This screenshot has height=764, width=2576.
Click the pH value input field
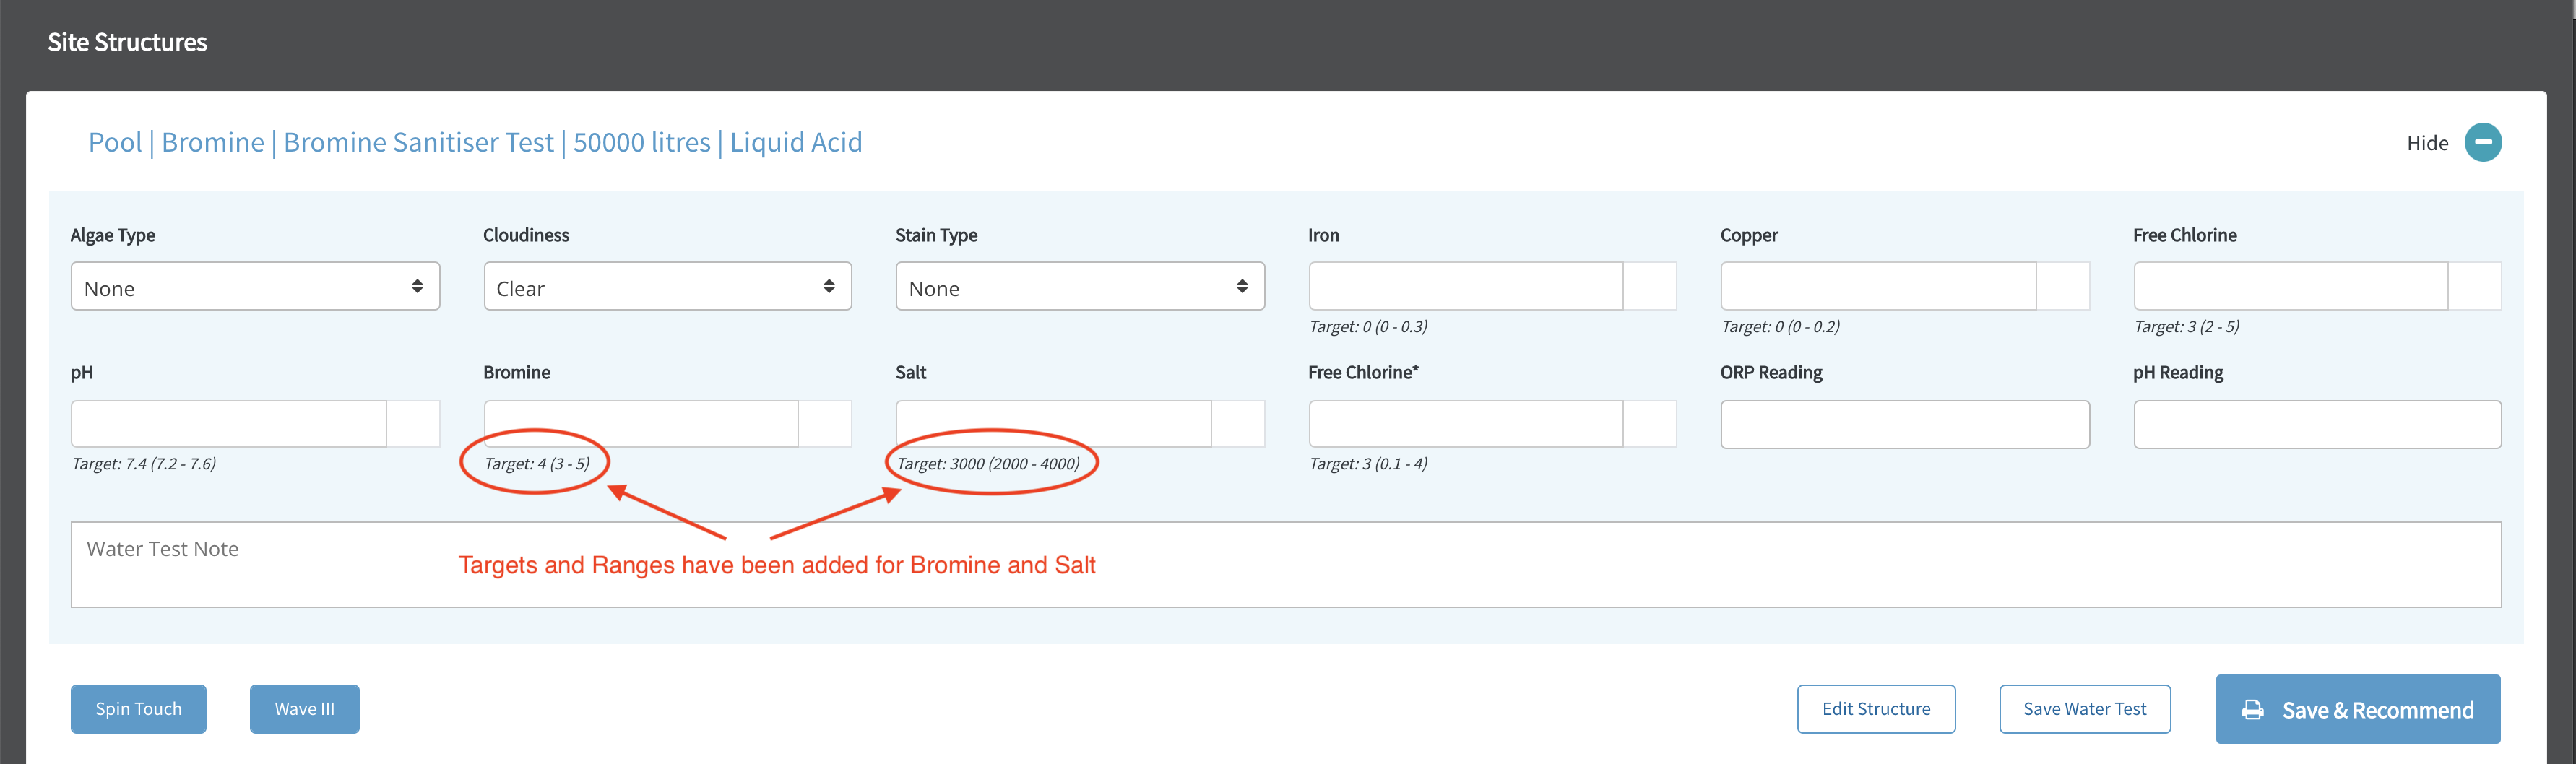[x=229, y=424]
